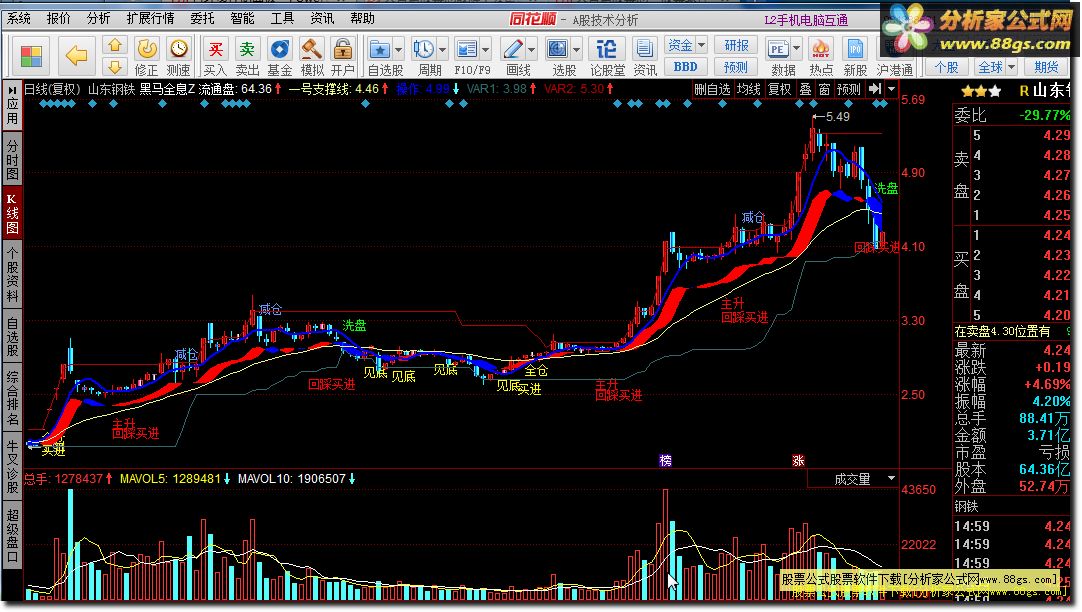Open the 帮助 menu
Image resolution: width=1082 pixels, height=612 pixels.
362,19
